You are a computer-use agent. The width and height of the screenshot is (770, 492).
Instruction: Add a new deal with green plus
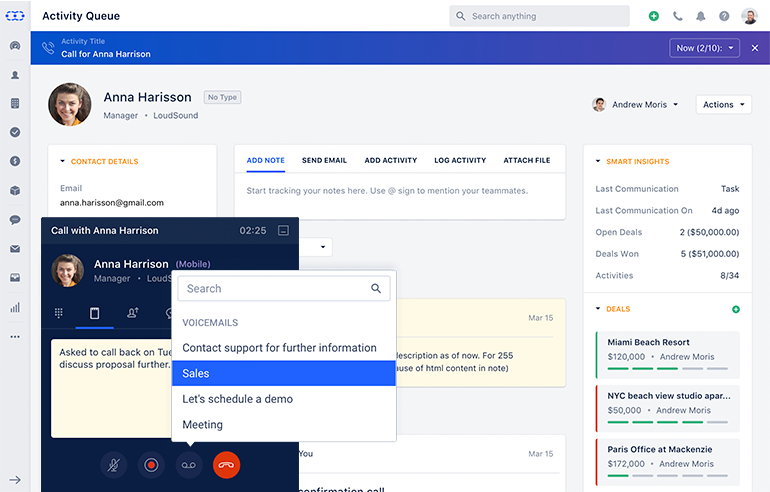point(736,309)
